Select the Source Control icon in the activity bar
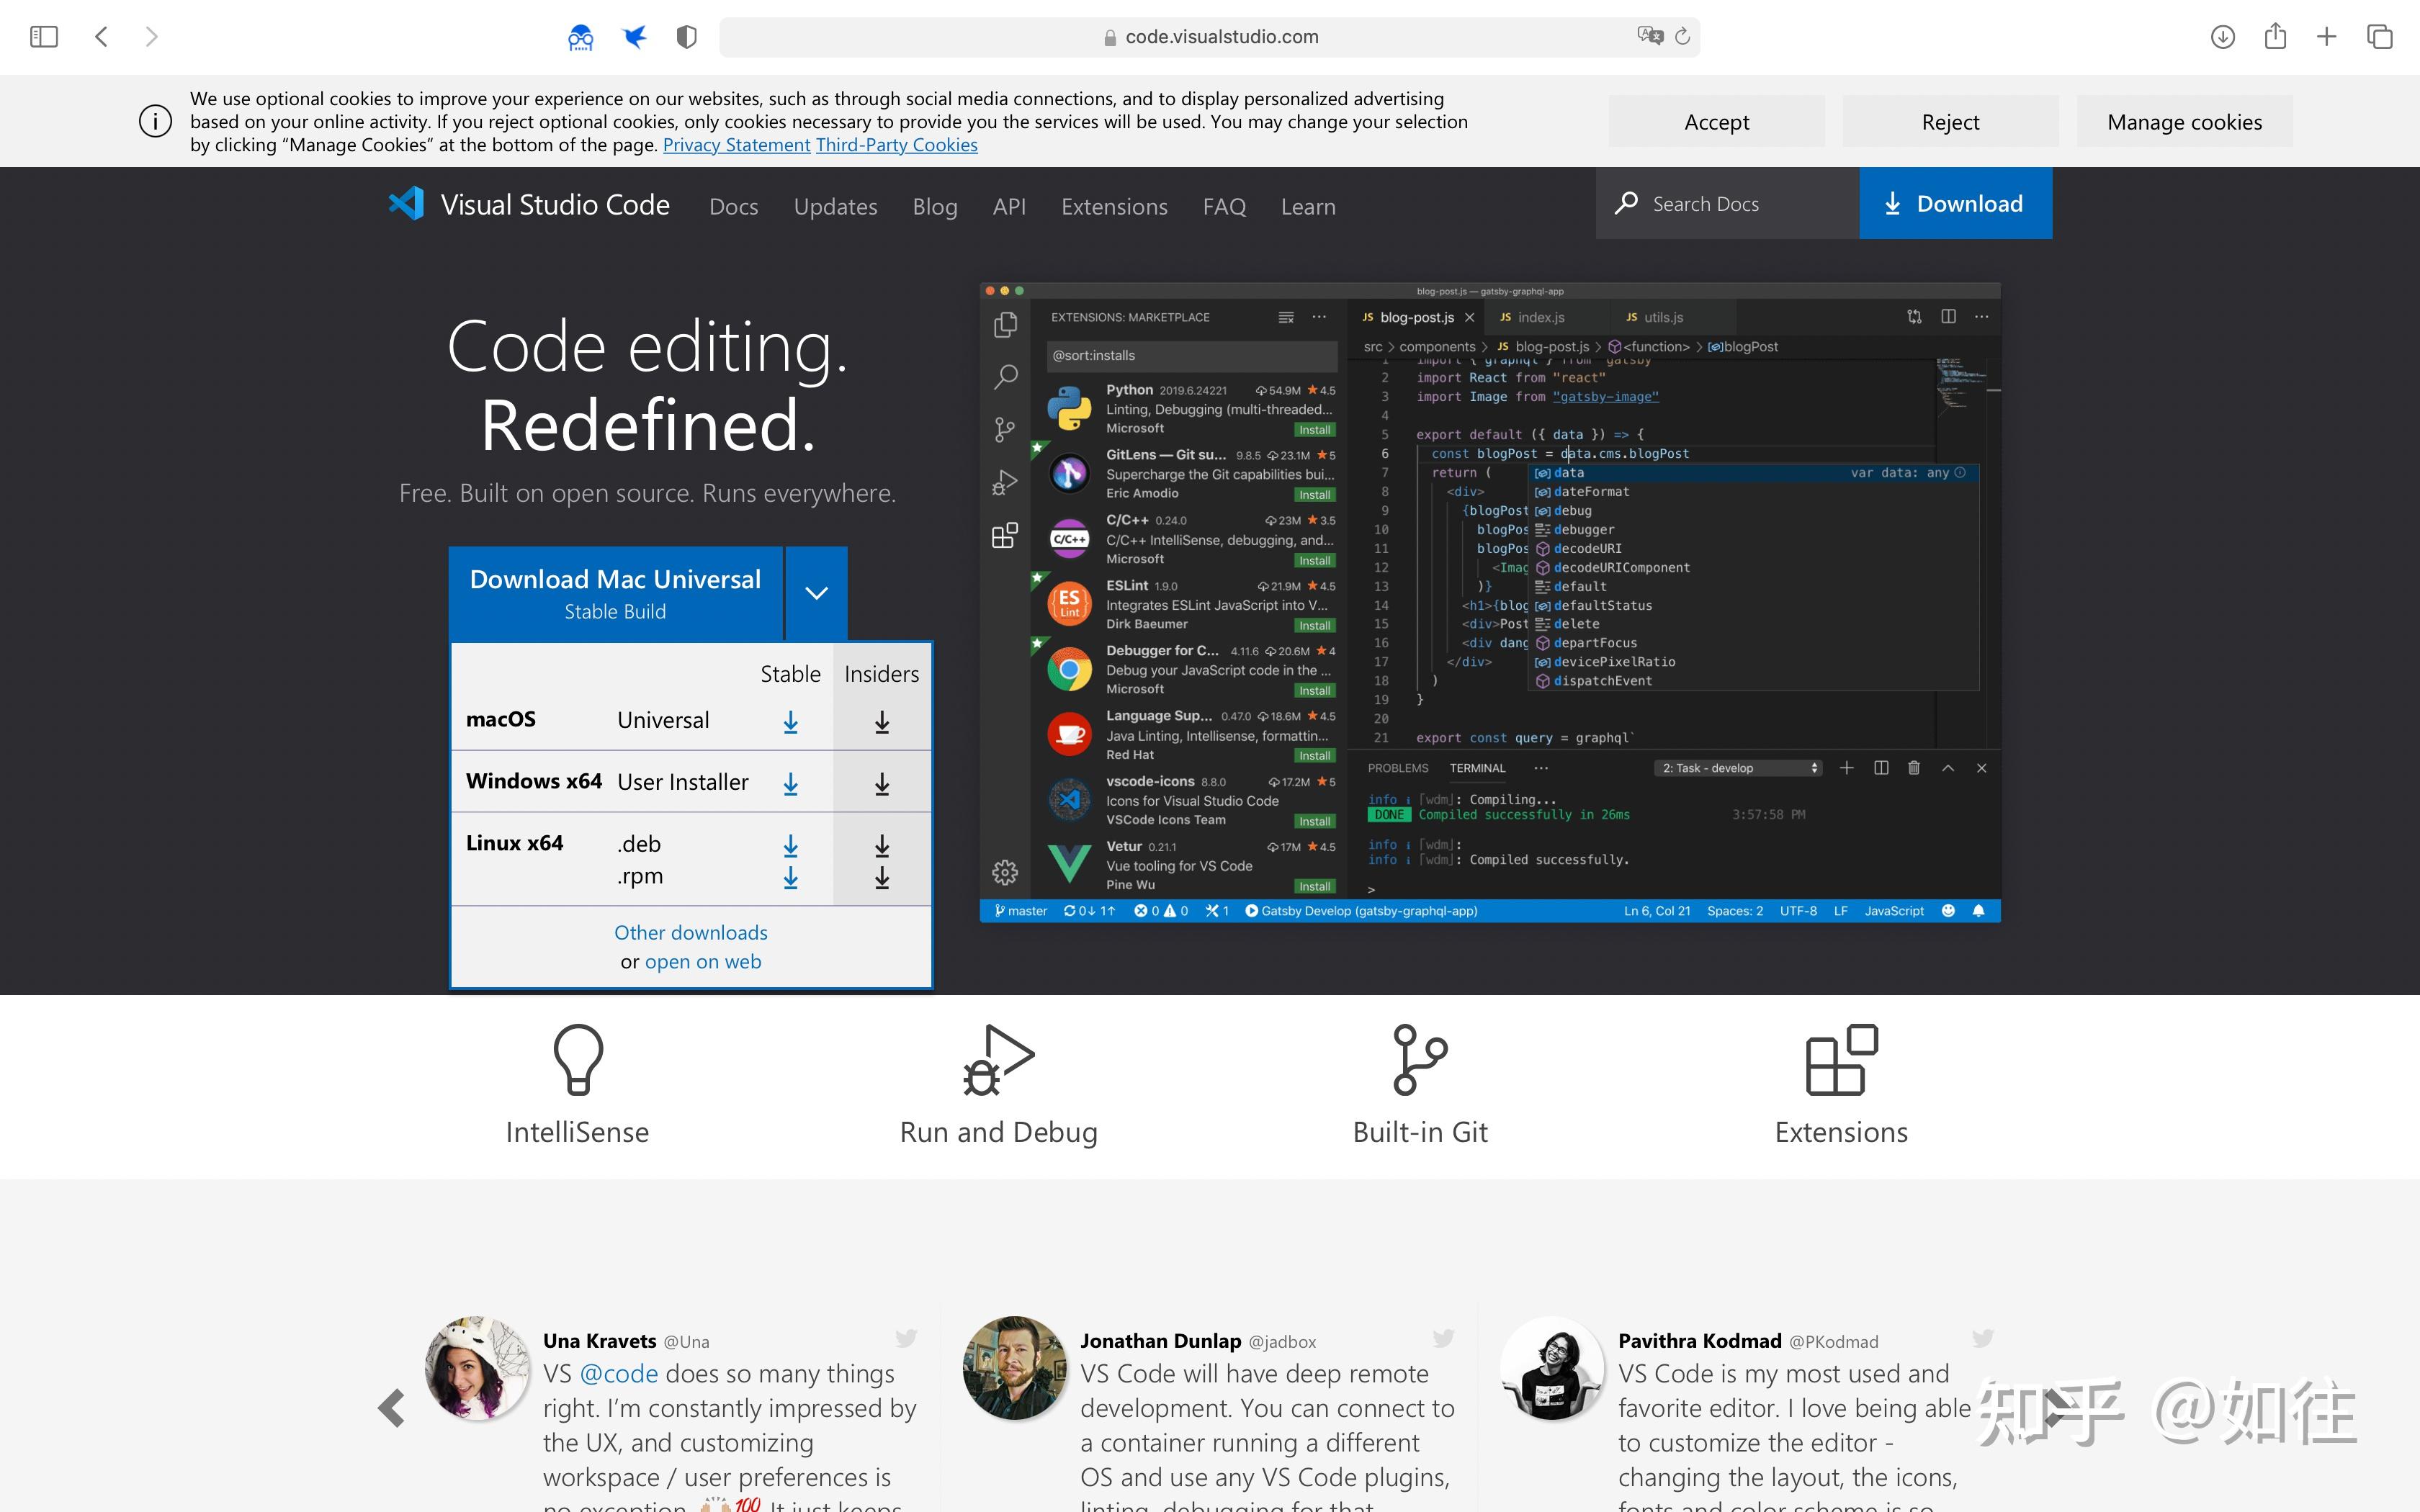This screenshot has width=2420, height=1512. point(1003,428)
